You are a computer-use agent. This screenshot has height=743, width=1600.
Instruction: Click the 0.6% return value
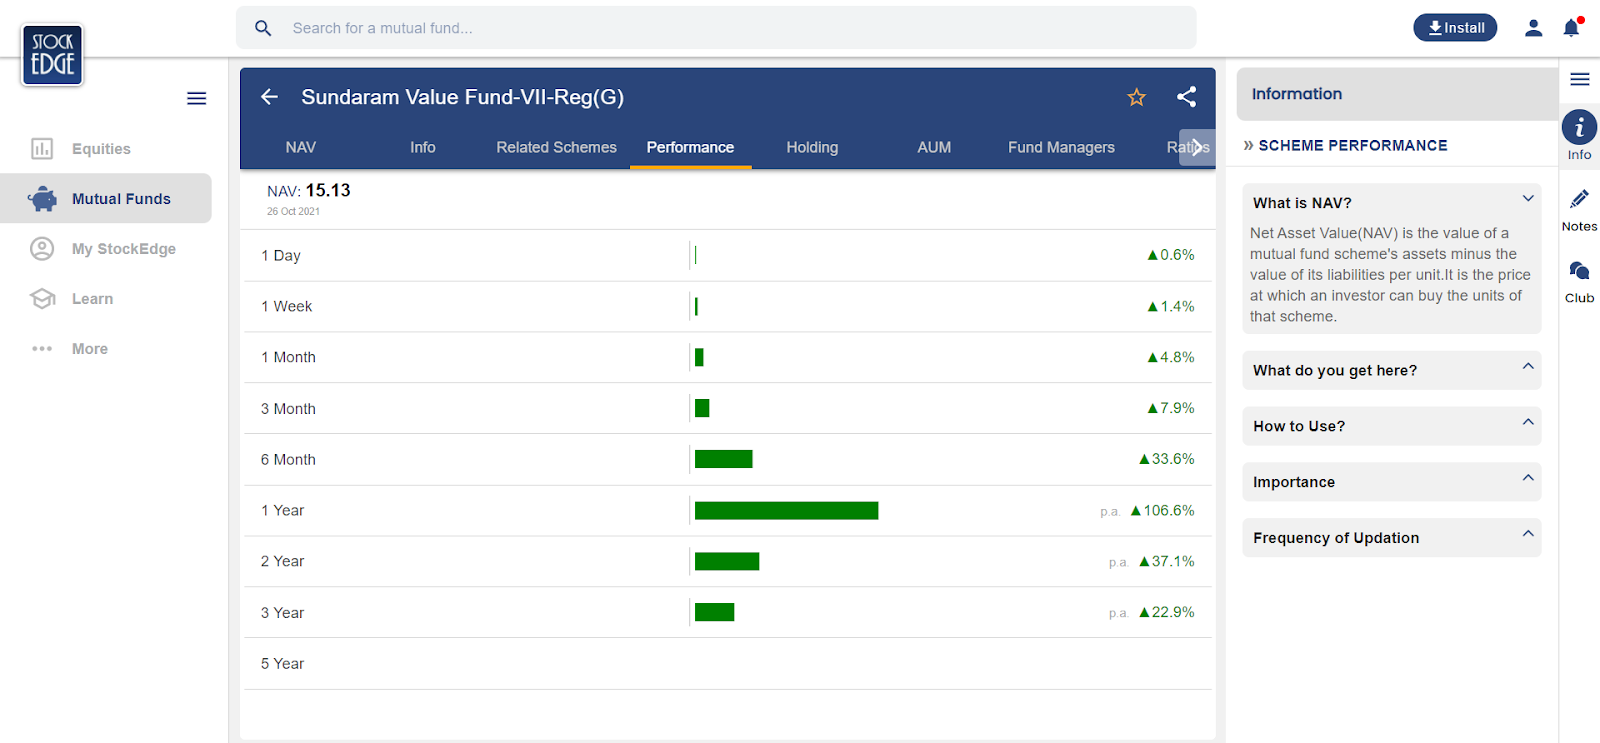pyautogui.click(x=1177, y=255)
